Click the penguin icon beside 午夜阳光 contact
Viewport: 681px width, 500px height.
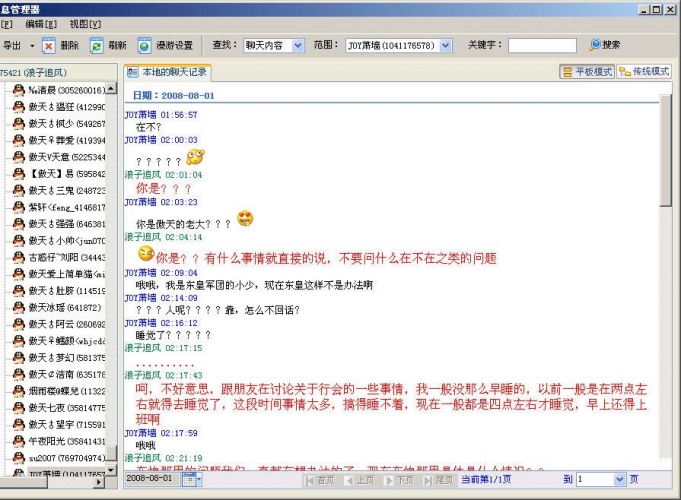click(18, 440)
